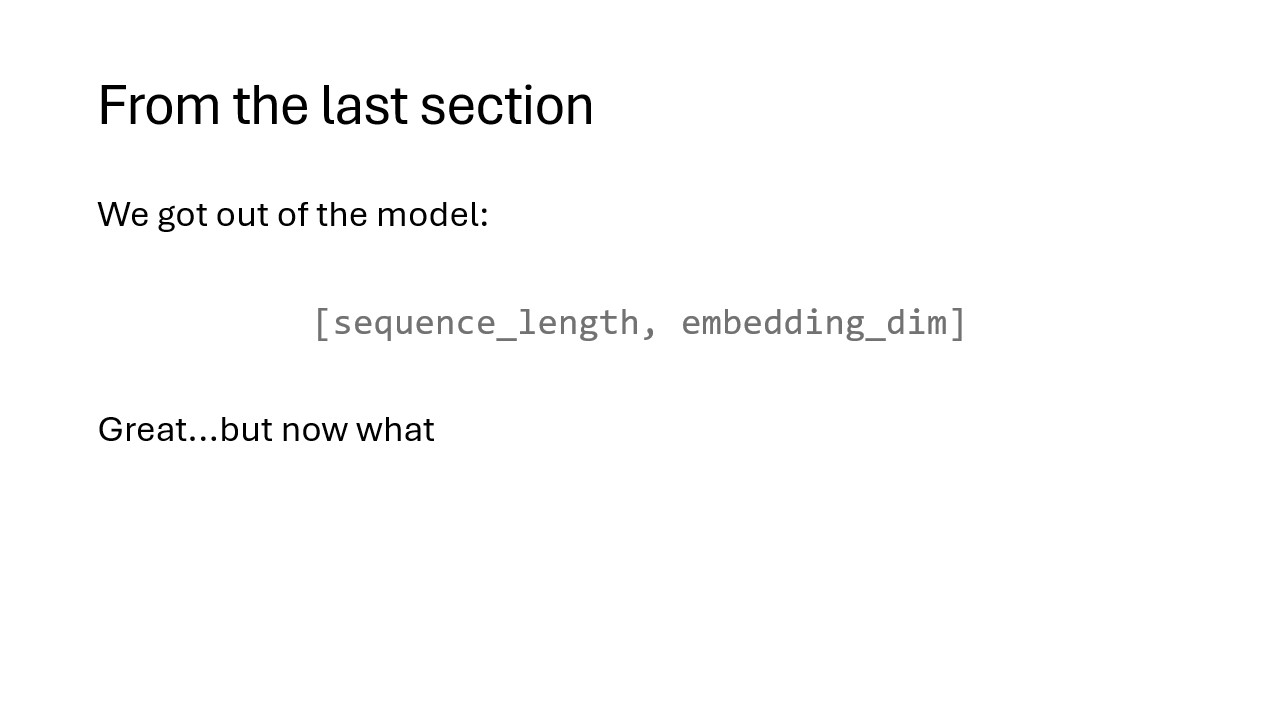Click the code text "sequence_length"
This screenshot has height=720, width=1280.
tap(485, 323)
